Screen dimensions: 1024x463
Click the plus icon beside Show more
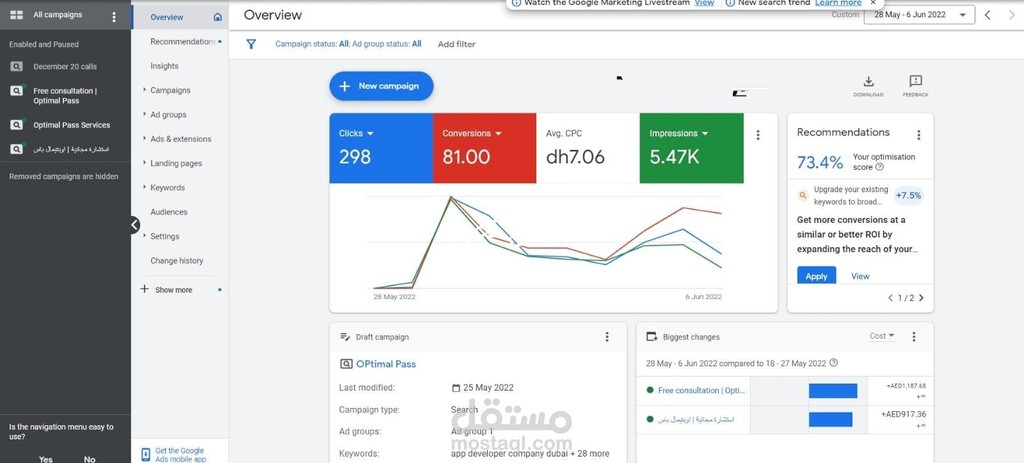(144, 289)
